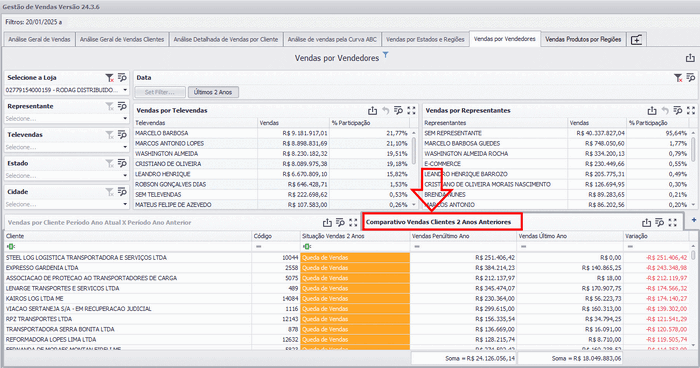Open the Vendas Produtos por Regiões tab
This screenshot has height=368, width=700.
click(583, 39)
